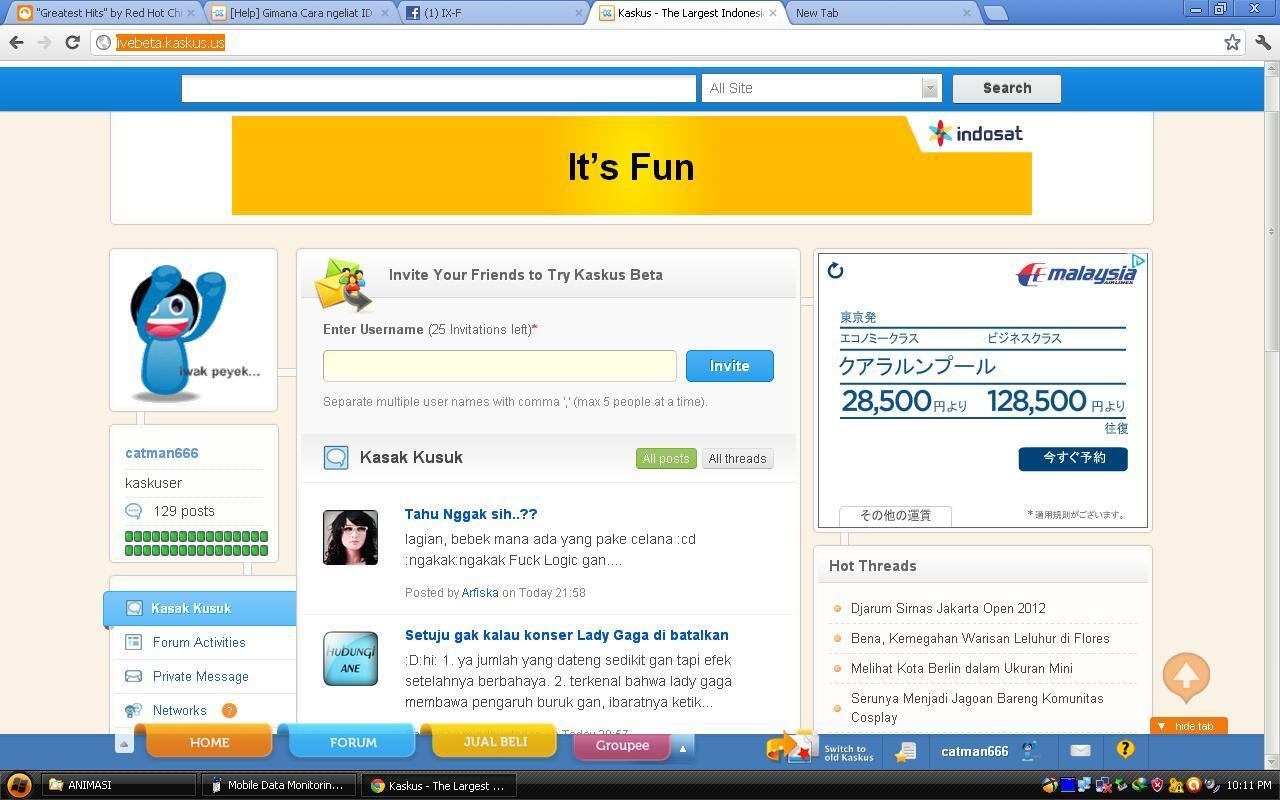Click the browser back arrow
This screenshot has height=800, width=1280.
pos(16,42)
